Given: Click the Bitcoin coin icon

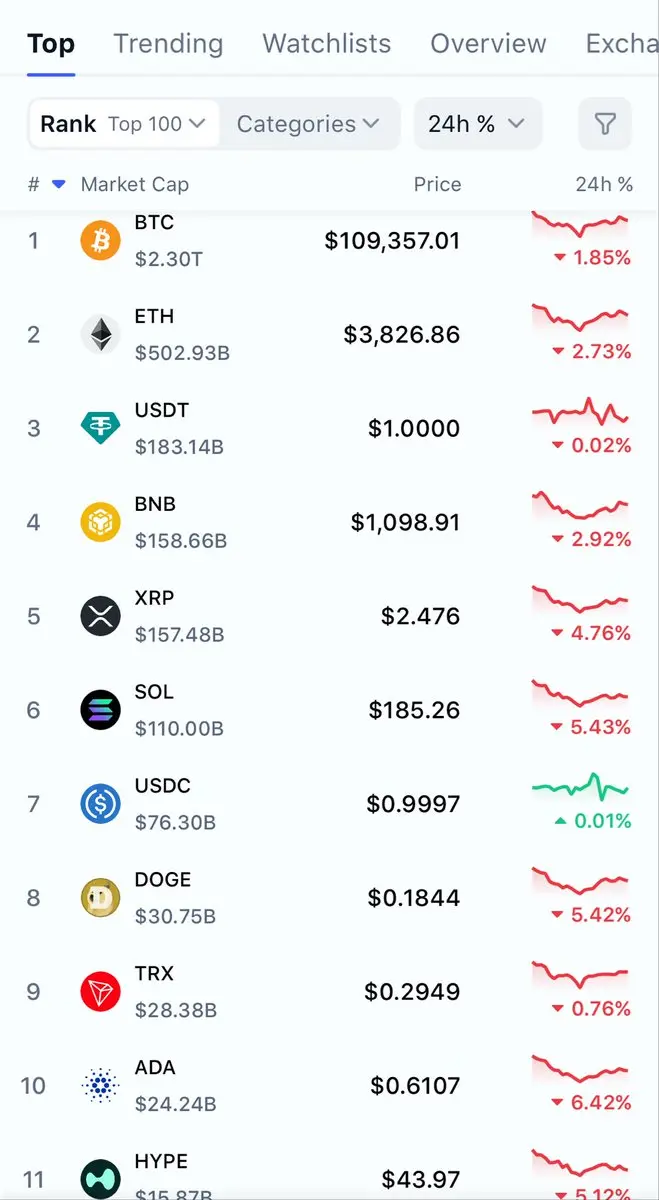Looking at the screenshot, I should 100,240.
